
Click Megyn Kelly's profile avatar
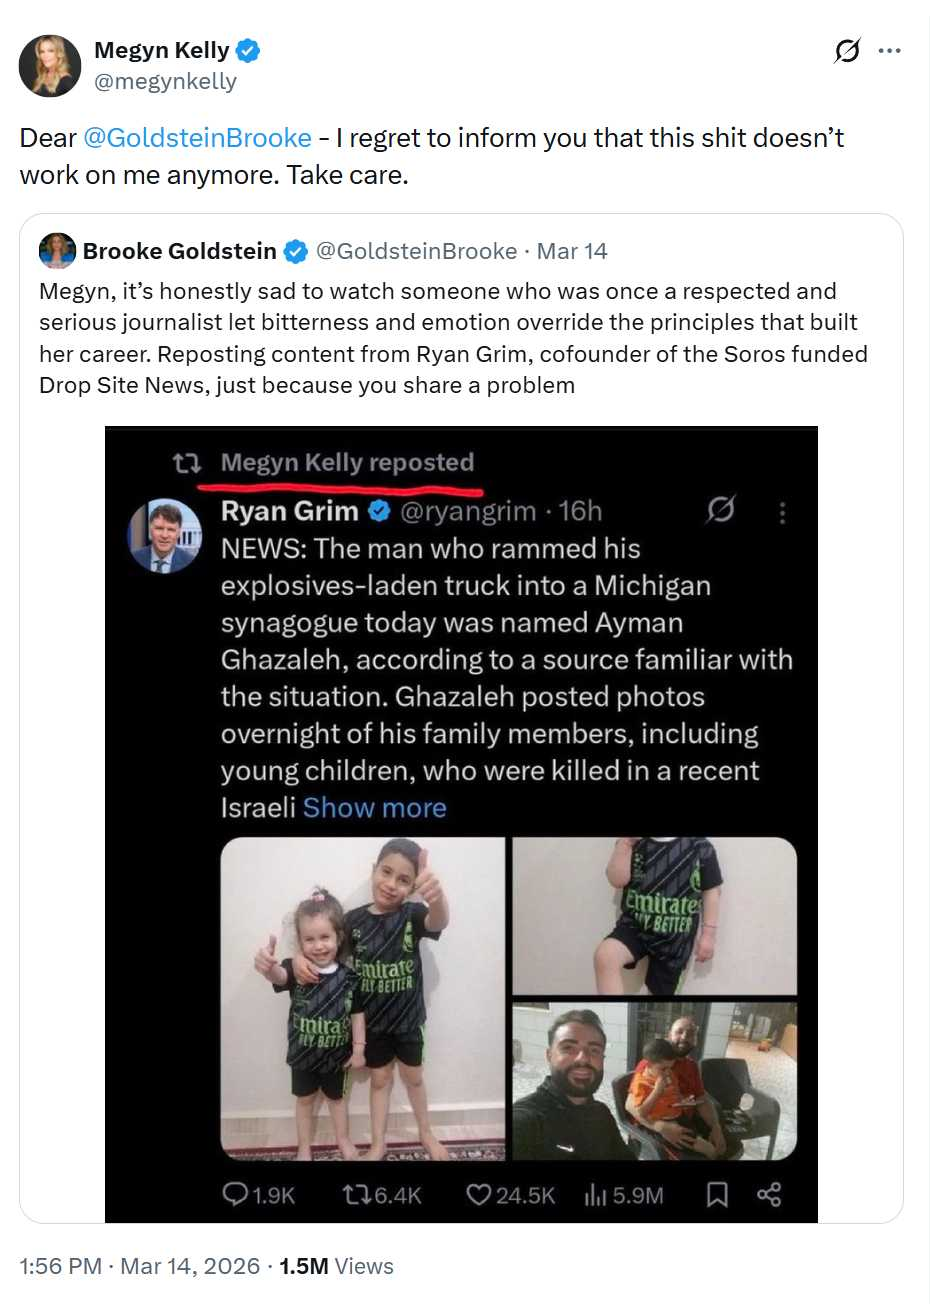click(50, 66)
